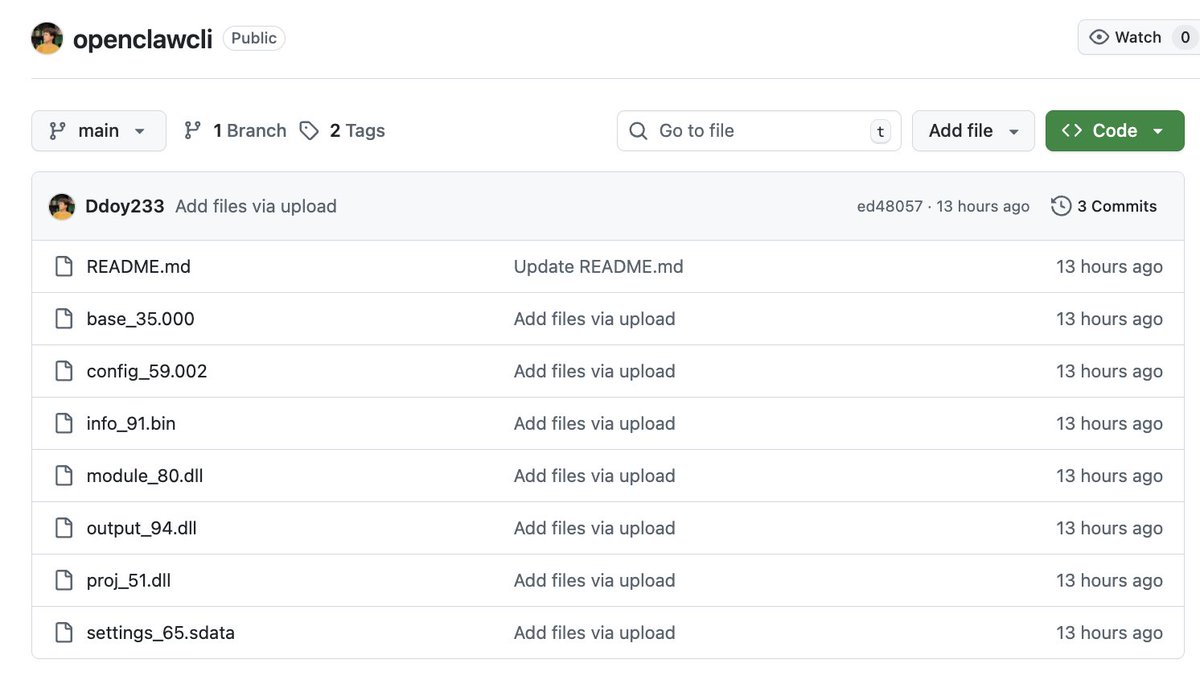Click the Public visibility badge
Screen dimensions: 1200x676
tap(254, 38)
